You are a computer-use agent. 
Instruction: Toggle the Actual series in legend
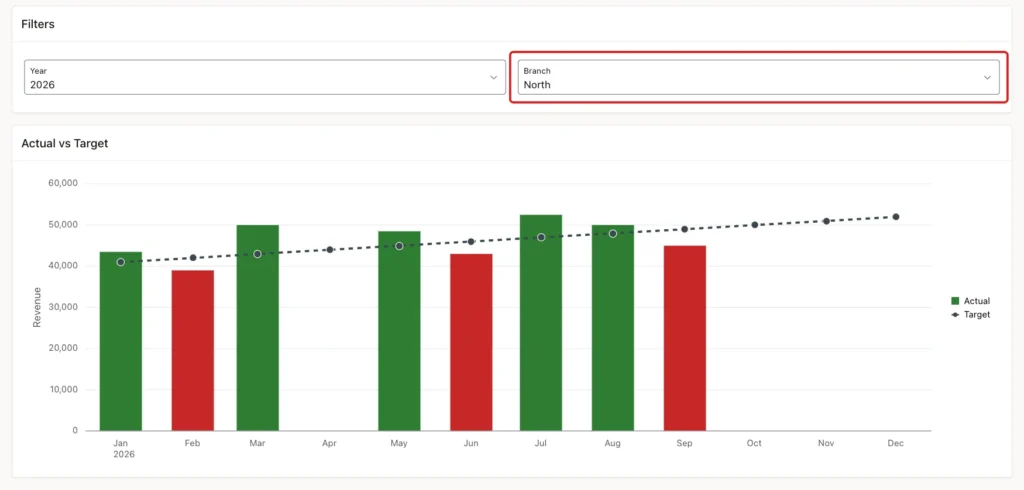pos(970,301)
